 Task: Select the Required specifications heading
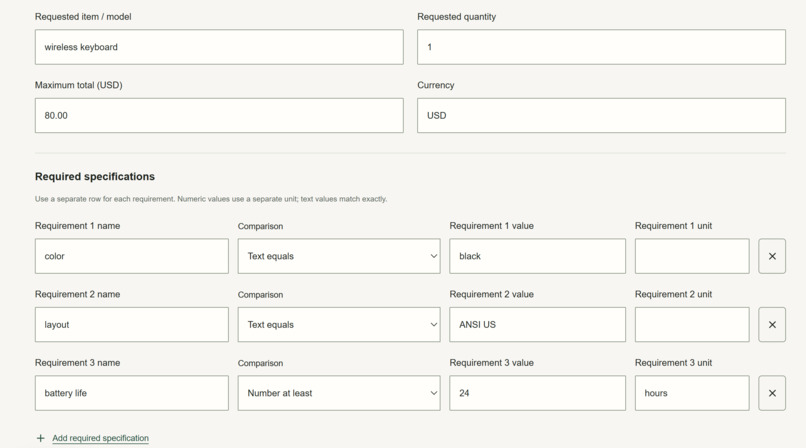point(95,177)
